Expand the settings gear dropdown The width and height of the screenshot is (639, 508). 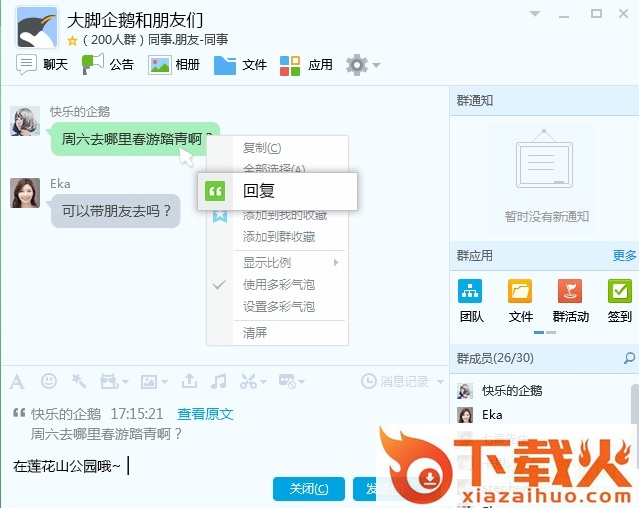pos(376,66)
